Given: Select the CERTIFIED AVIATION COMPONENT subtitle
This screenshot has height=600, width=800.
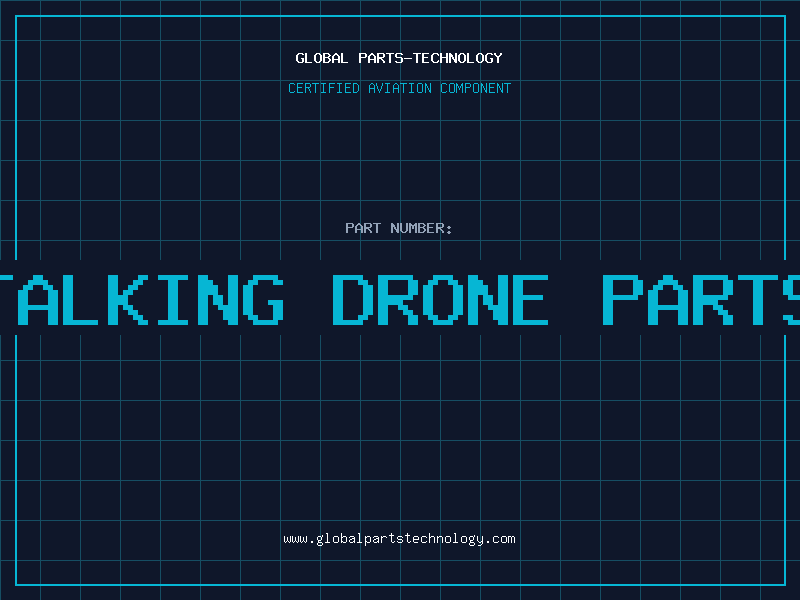Looking at the screenshot, I should pos(399,88).
